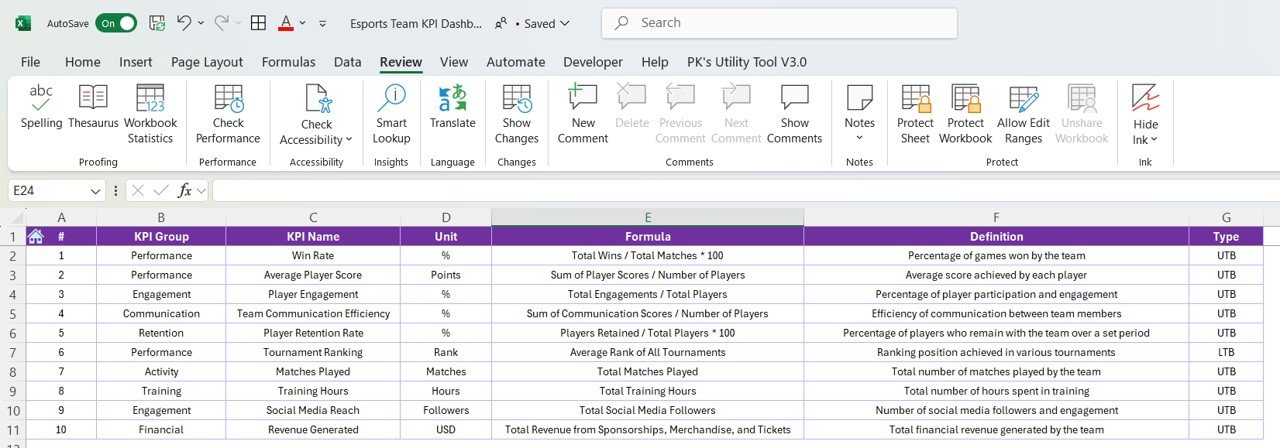Click the insert function fx icon
The height and width of the screenshot is (448, 1280).
click(x=185, y=190)
